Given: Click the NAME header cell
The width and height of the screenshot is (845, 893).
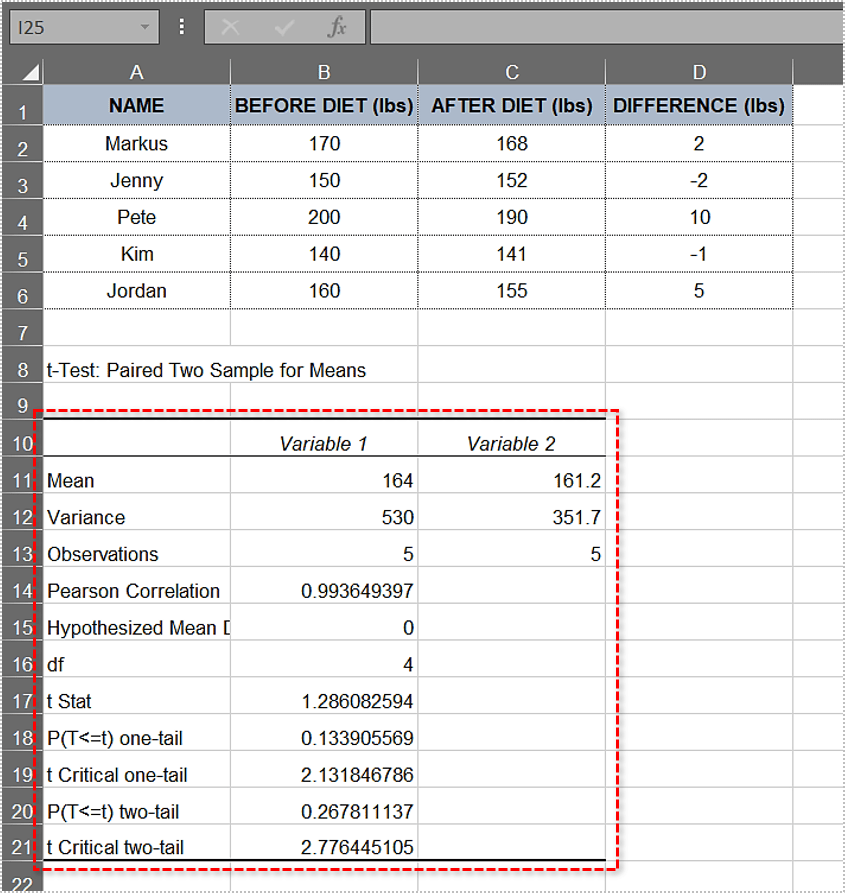Looking at the screenshot, I should tap(137, 105).
